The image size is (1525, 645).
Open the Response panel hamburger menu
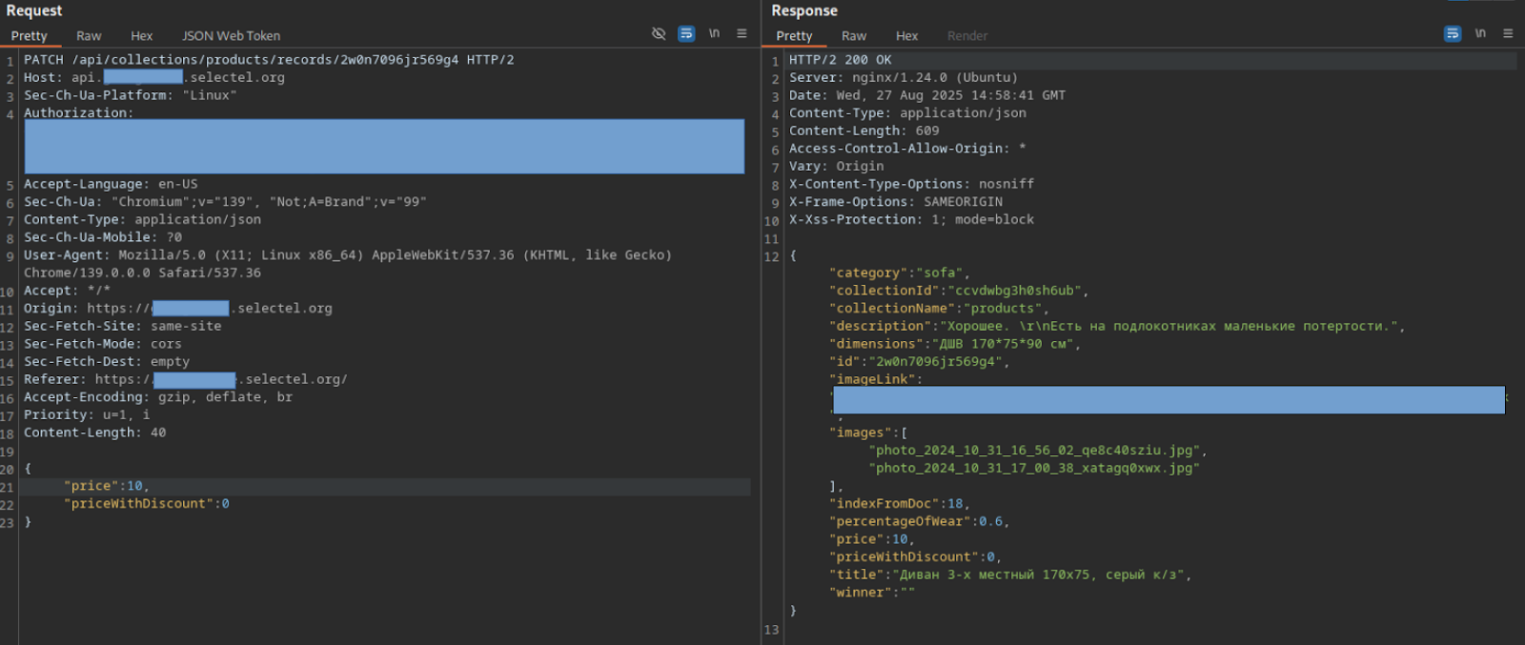click(x=1507, y=34)
